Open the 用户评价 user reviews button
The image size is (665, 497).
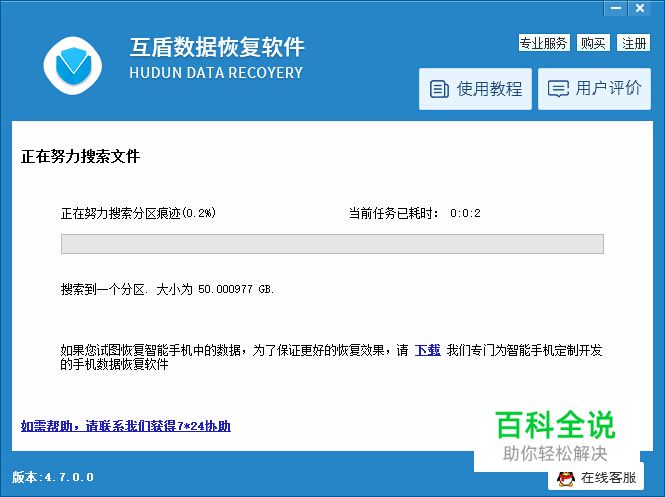pyautogui.click(x=594, y=89)
